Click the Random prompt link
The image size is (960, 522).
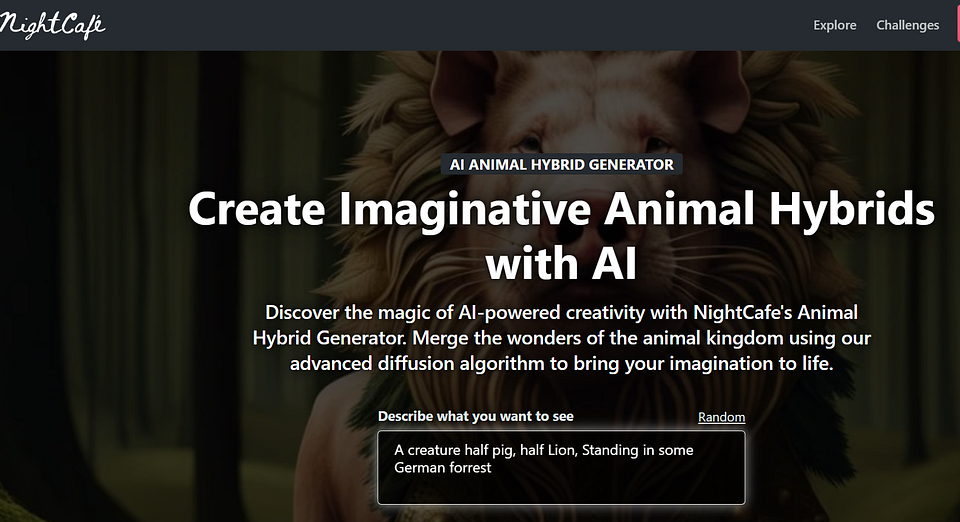pyautogui.click(x=721, y=417)
